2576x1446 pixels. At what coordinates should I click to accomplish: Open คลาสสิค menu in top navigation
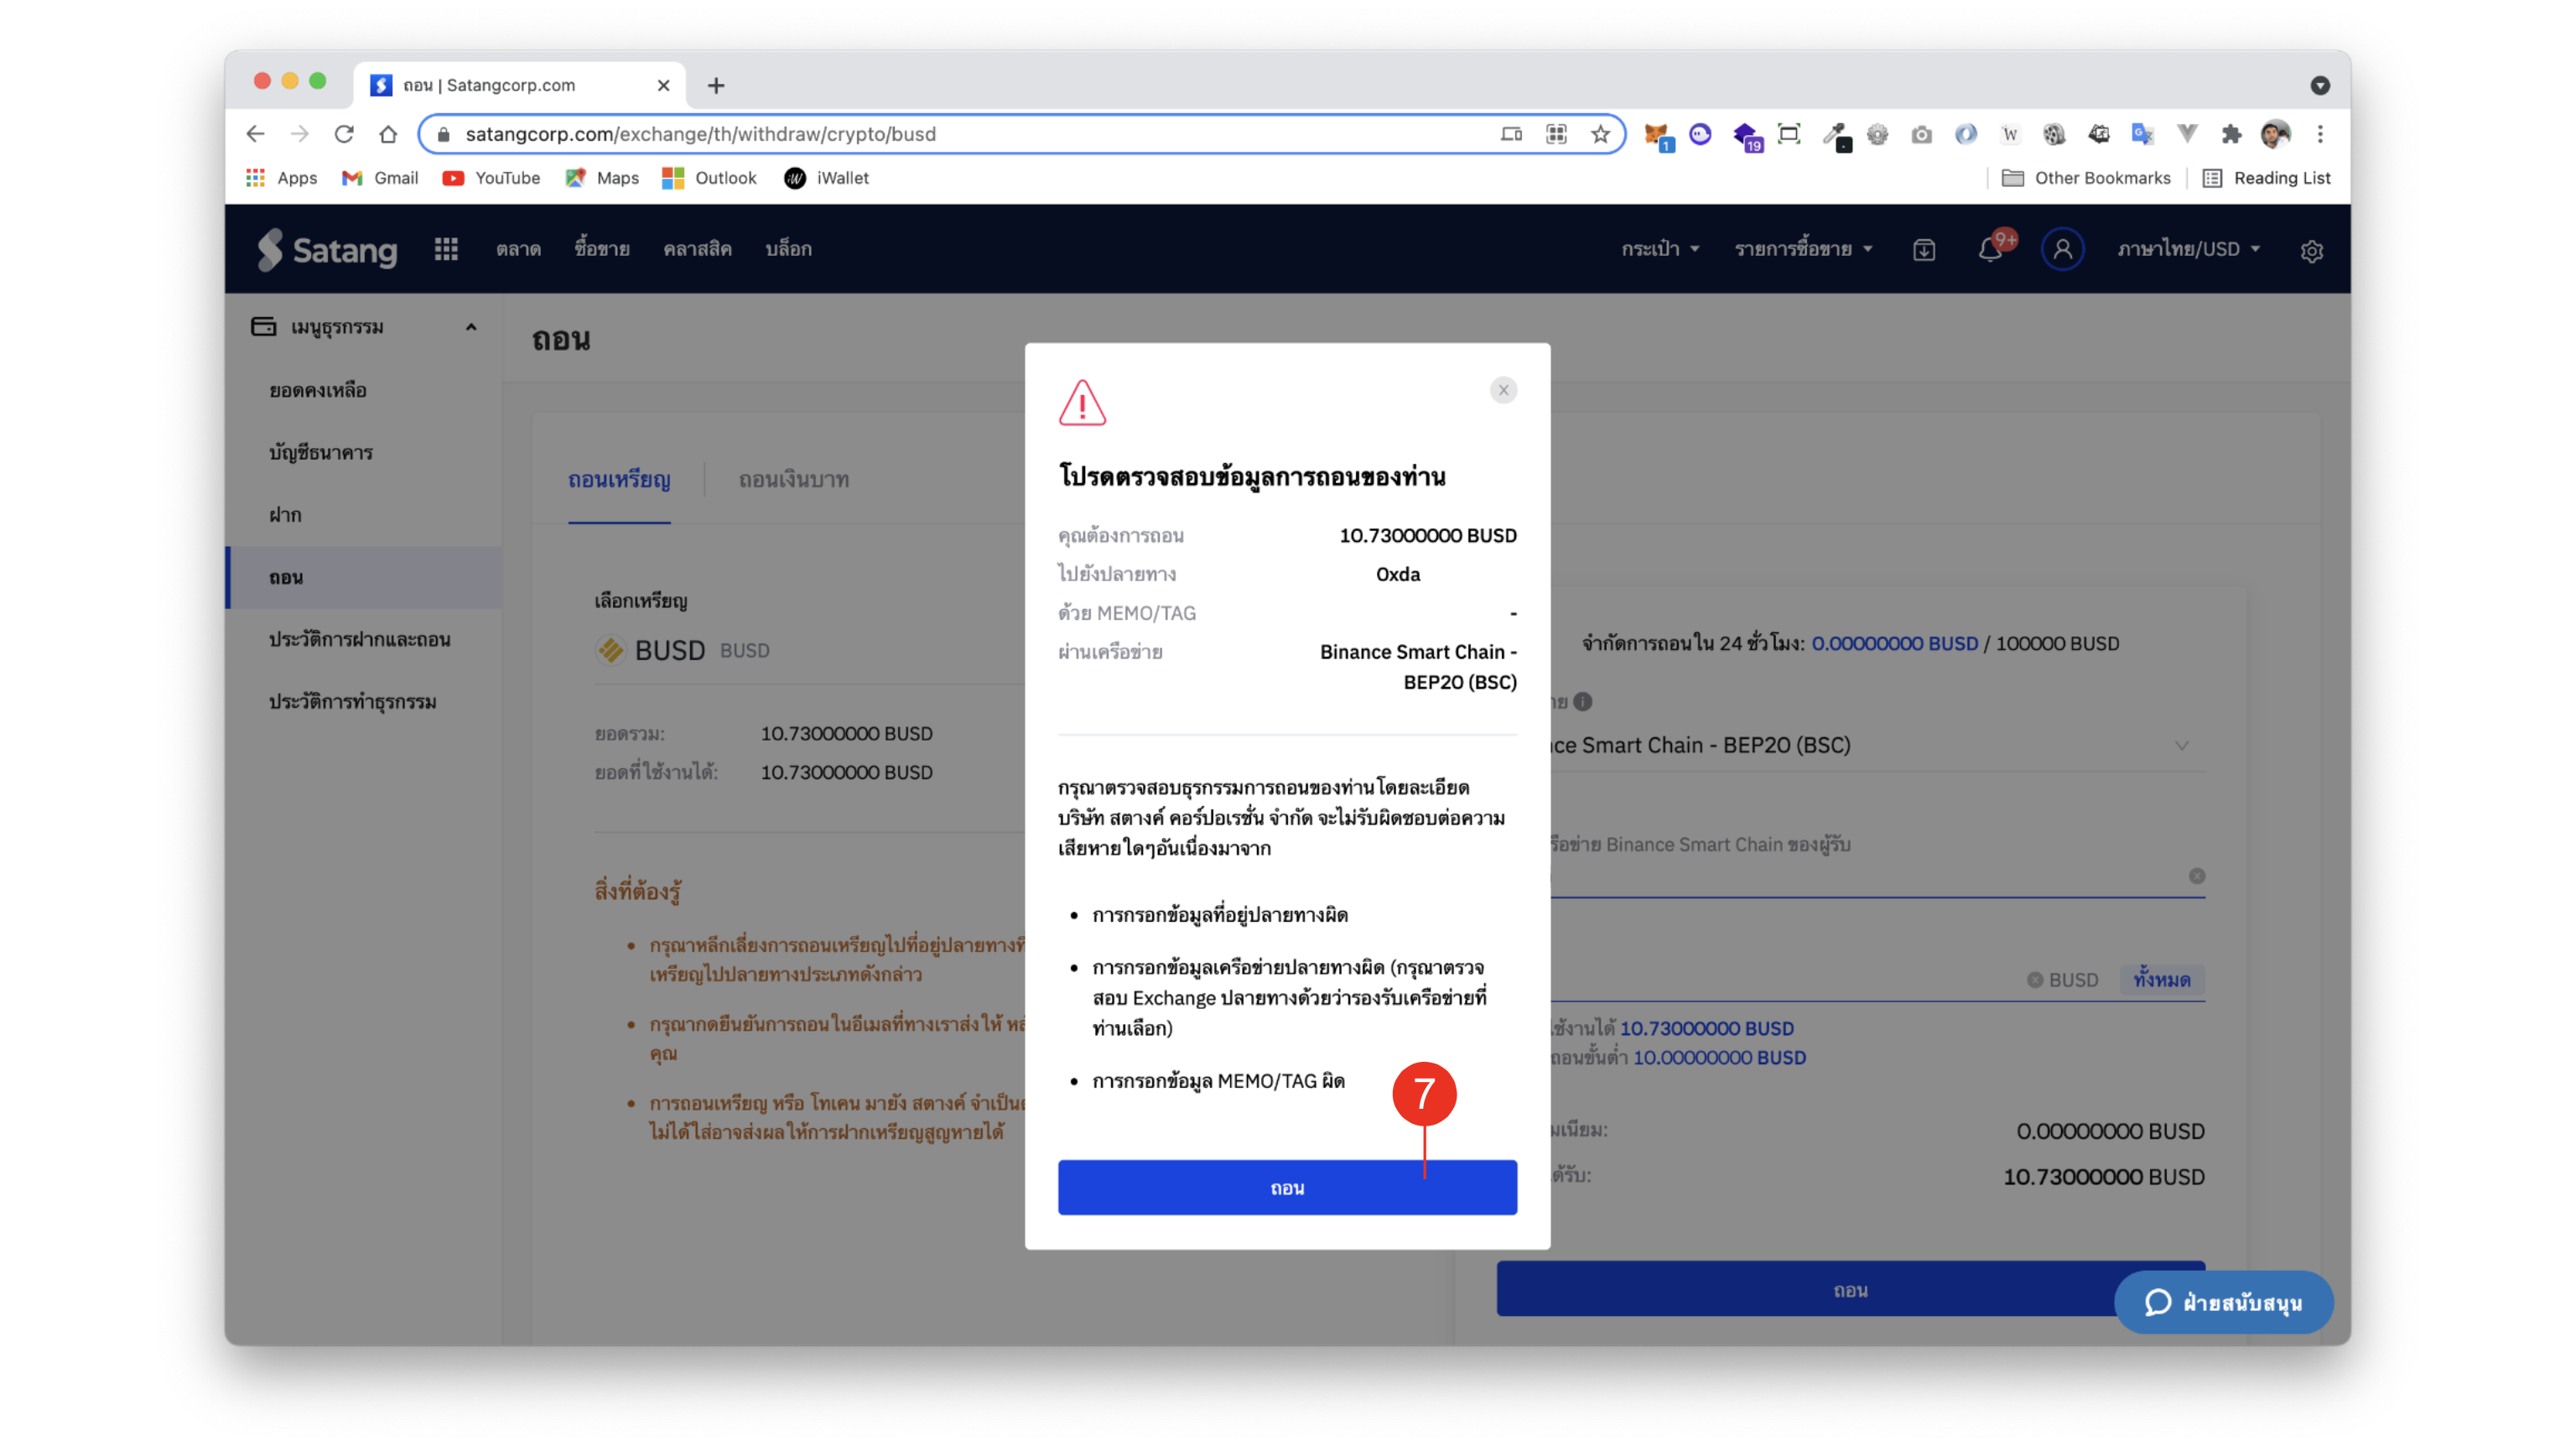[697, 249]
